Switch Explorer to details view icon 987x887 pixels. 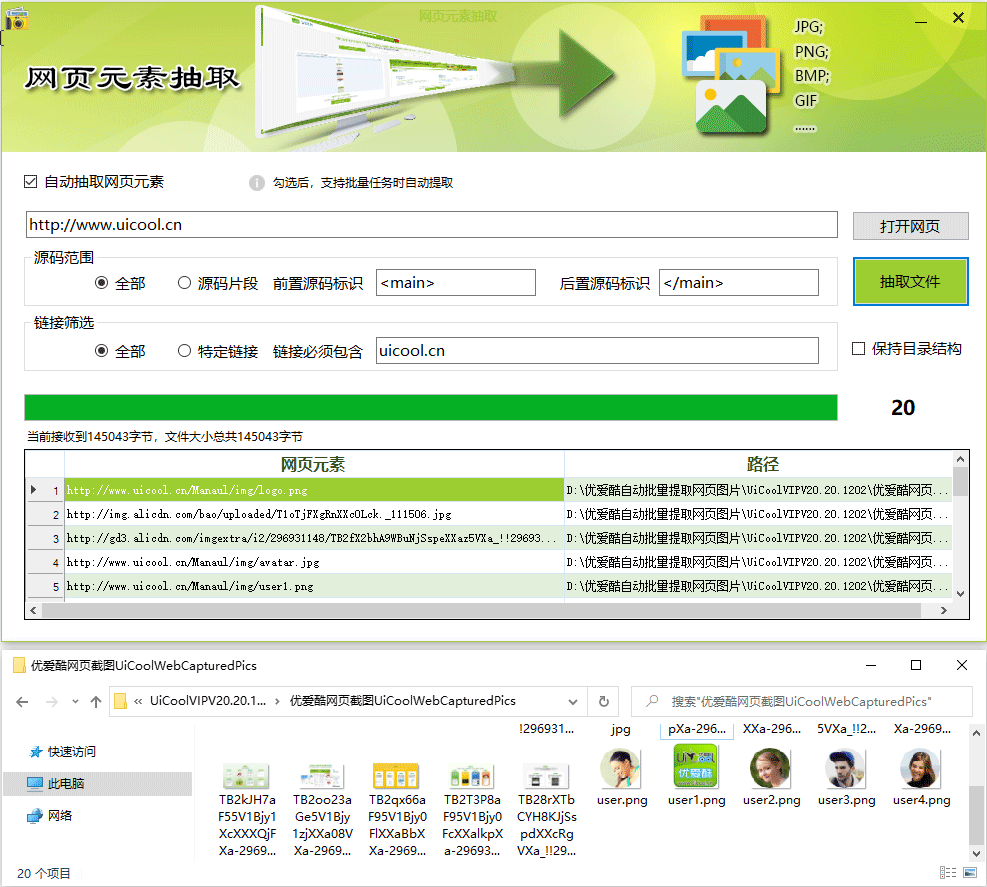tap(948, 873)
